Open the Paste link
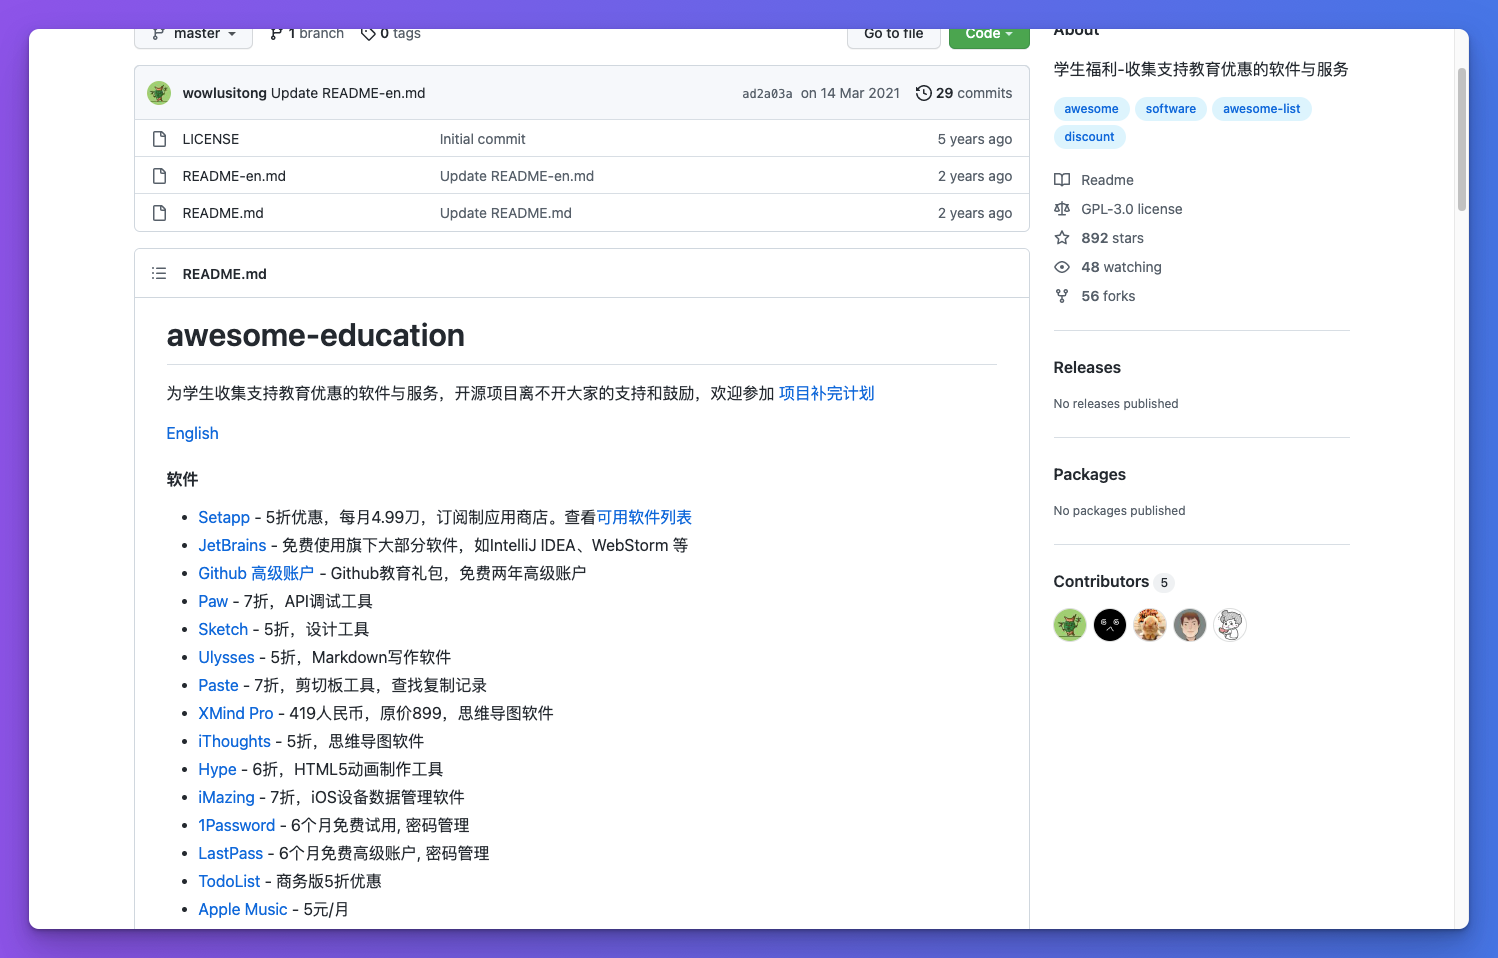This screenshot has height=958, width=1498. 218,686
